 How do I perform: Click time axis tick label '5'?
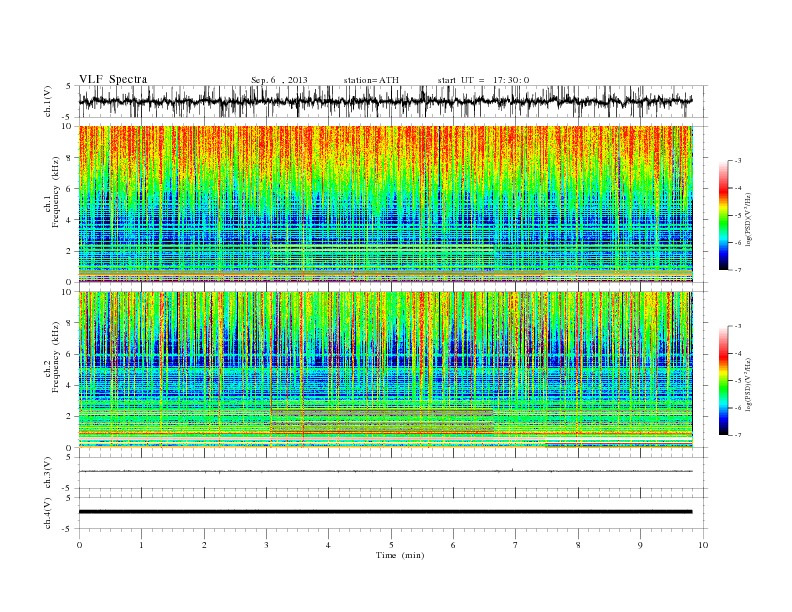click(x=391, y=545)
